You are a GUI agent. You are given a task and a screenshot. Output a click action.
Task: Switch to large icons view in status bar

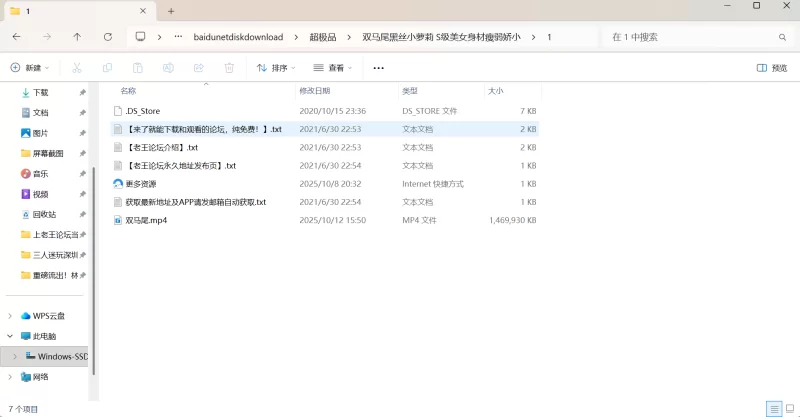click(x=789, y=409)
